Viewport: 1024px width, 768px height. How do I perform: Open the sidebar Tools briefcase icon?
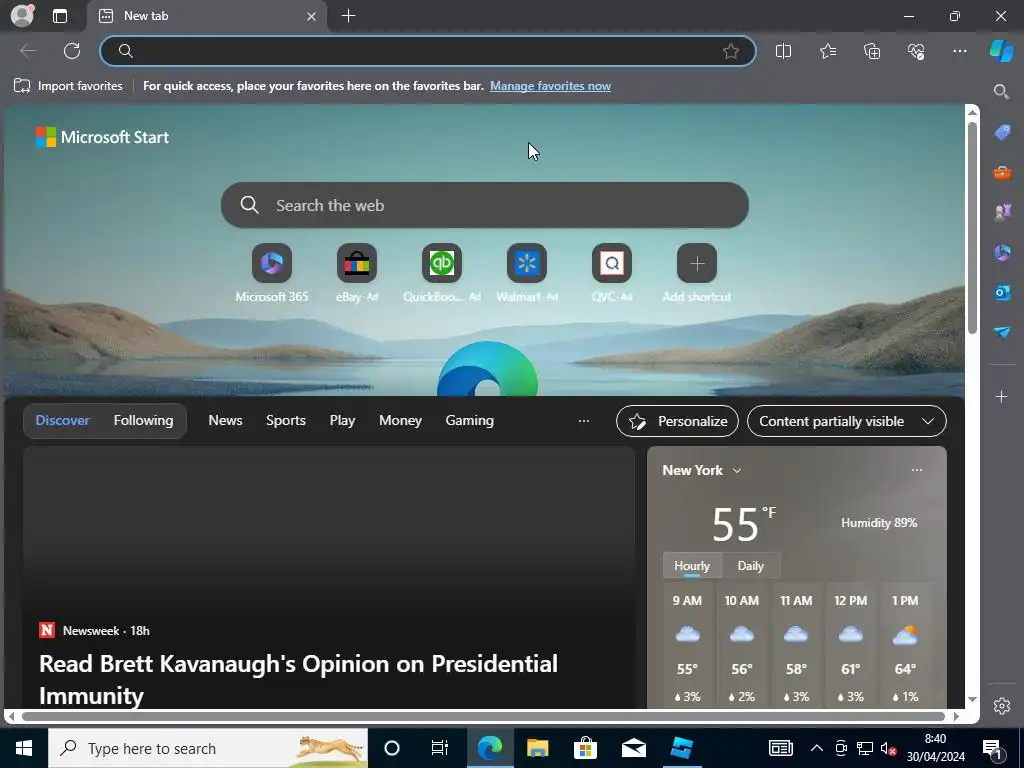[1002, 172]
